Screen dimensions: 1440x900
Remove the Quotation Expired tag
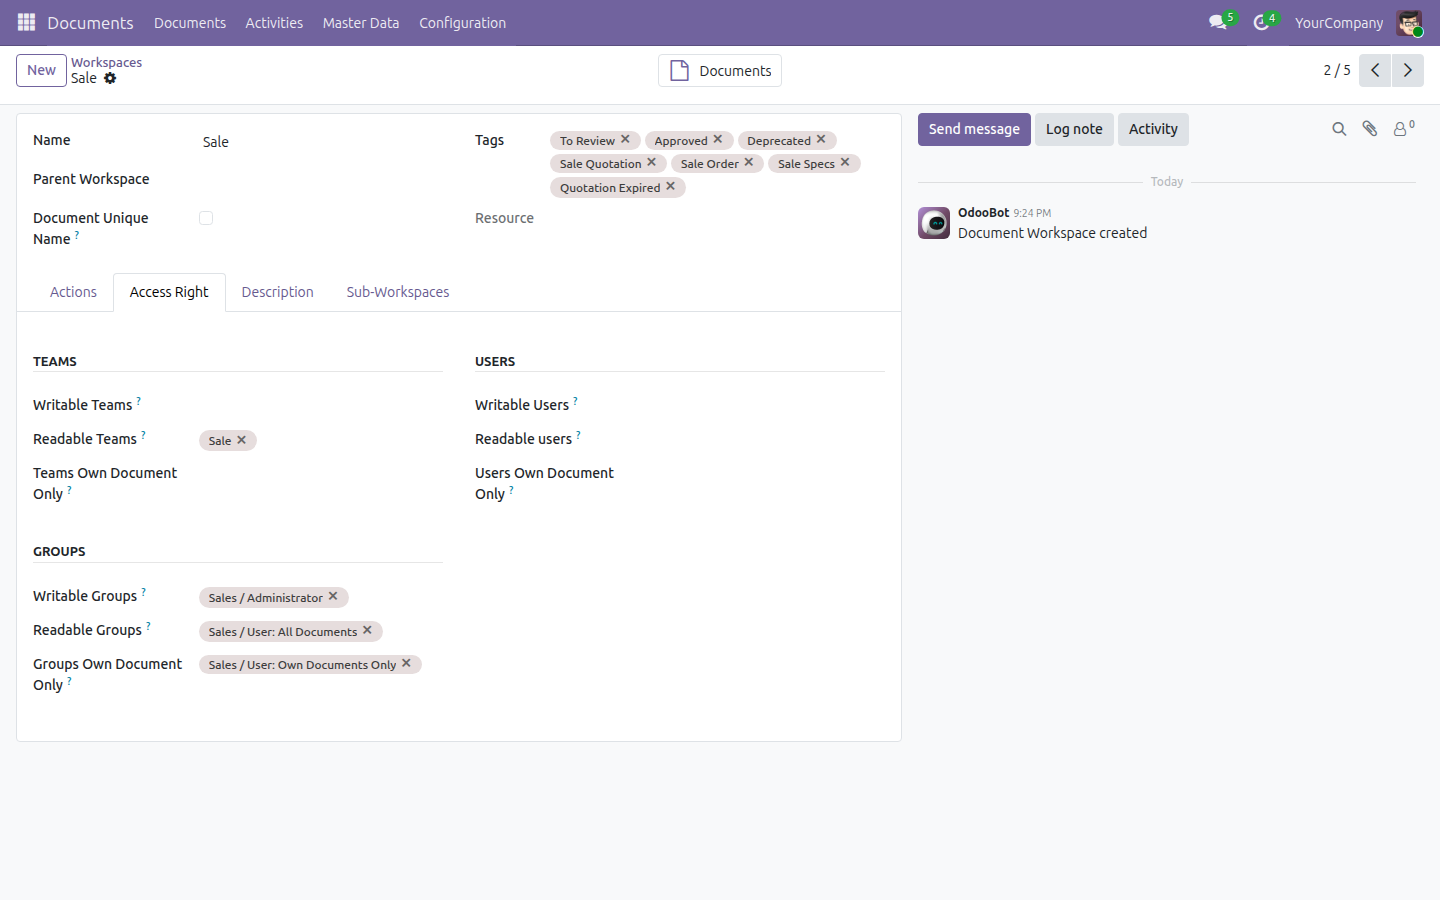pyautogui.click(x=671, y=187)
